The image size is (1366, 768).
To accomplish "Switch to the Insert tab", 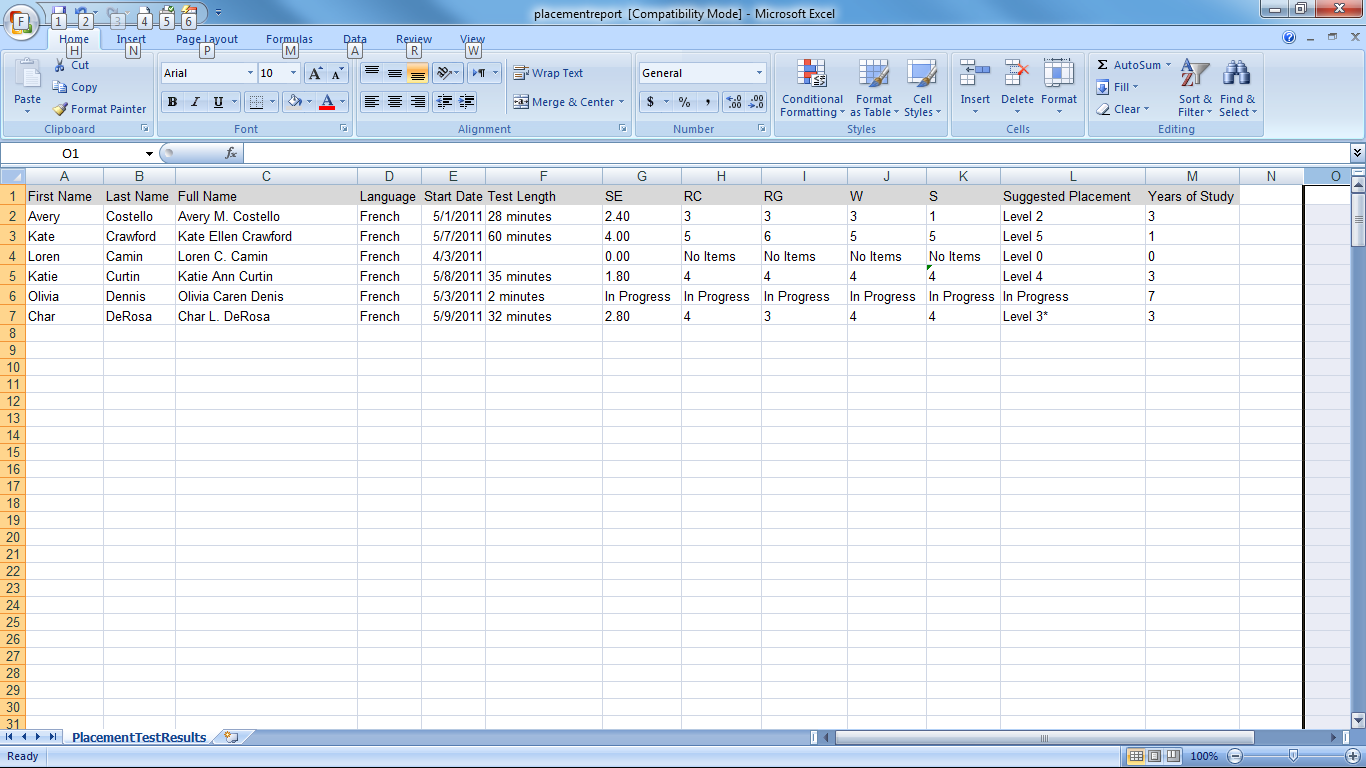I will tap(131, 40).
